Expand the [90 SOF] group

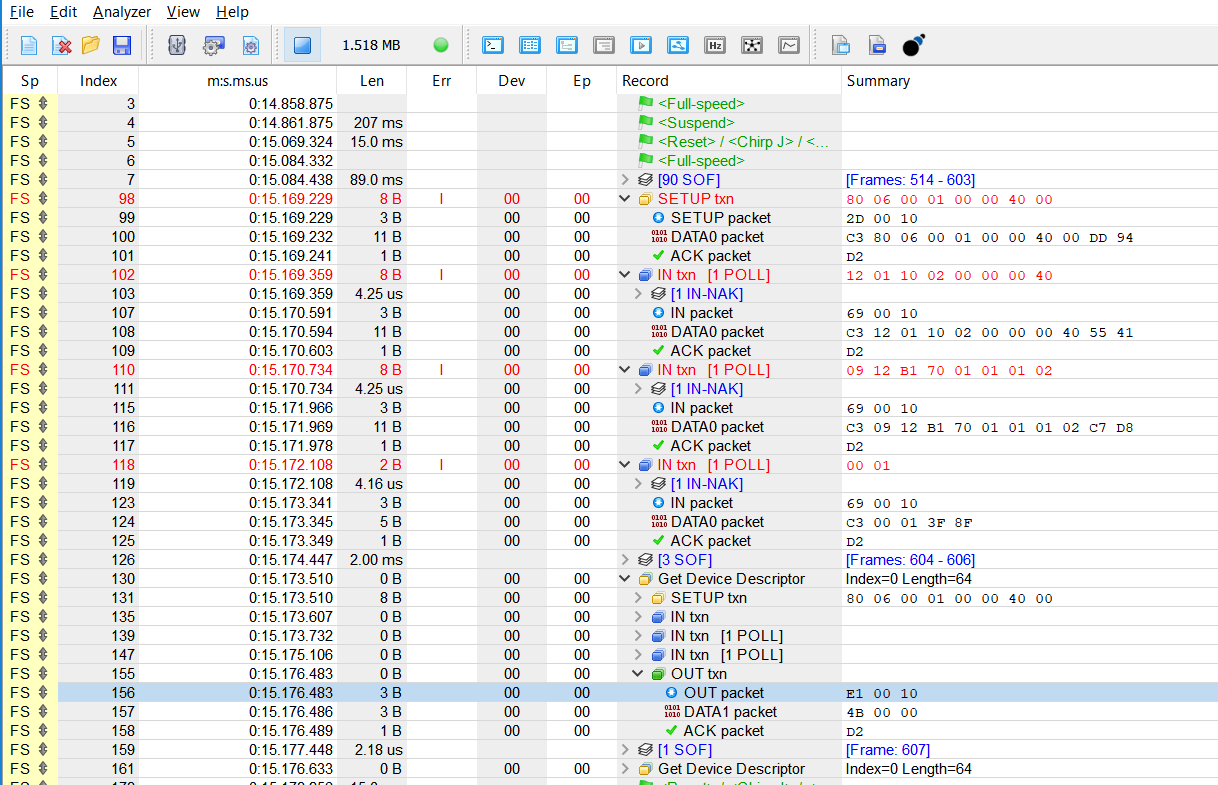tap(626, 180)
